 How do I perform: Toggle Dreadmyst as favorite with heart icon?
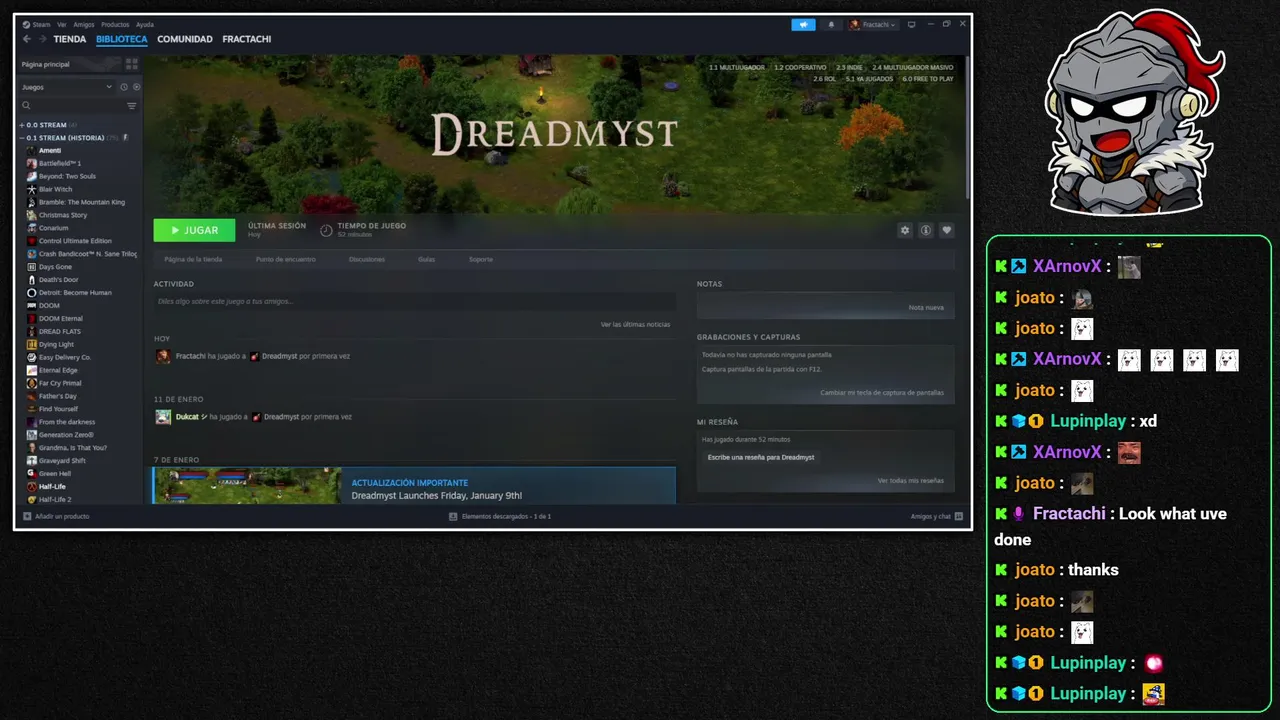pyautogui.click(x=947, y=230)
